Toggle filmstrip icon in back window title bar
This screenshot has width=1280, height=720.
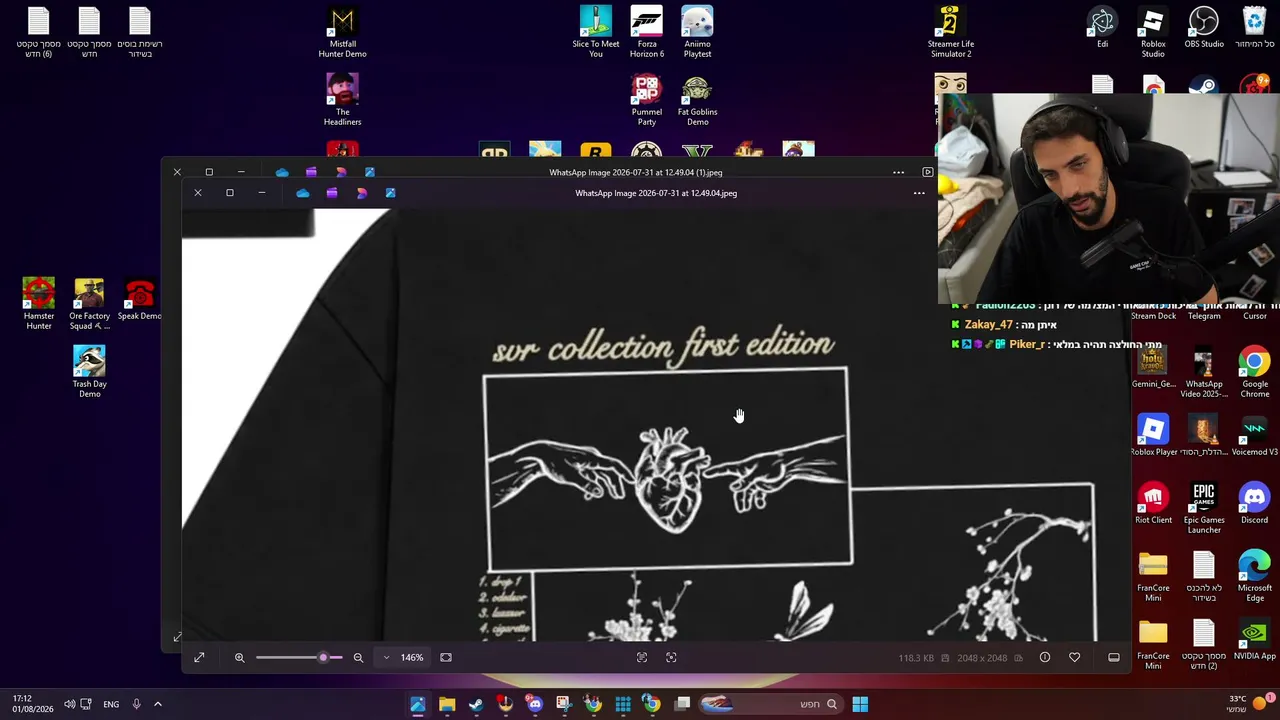click(x=927, y=172)
